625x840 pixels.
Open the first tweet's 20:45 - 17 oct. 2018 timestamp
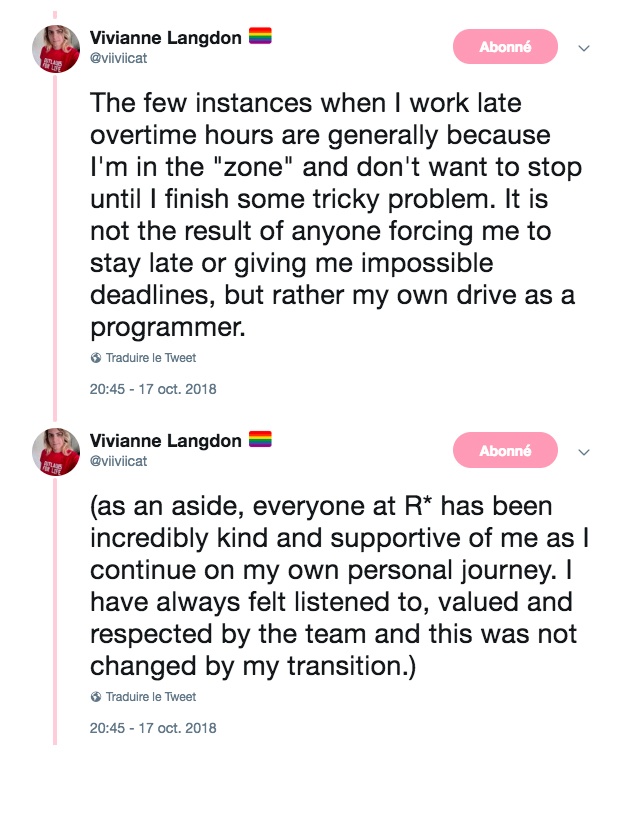coord(153,389)
